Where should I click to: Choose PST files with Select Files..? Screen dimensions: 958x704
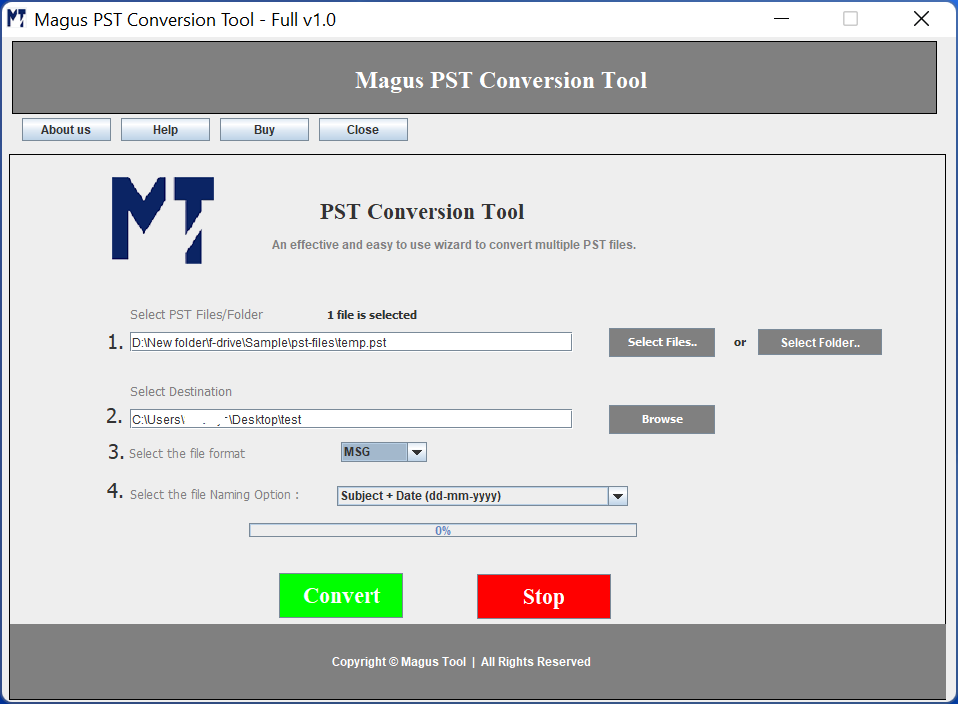662,342
